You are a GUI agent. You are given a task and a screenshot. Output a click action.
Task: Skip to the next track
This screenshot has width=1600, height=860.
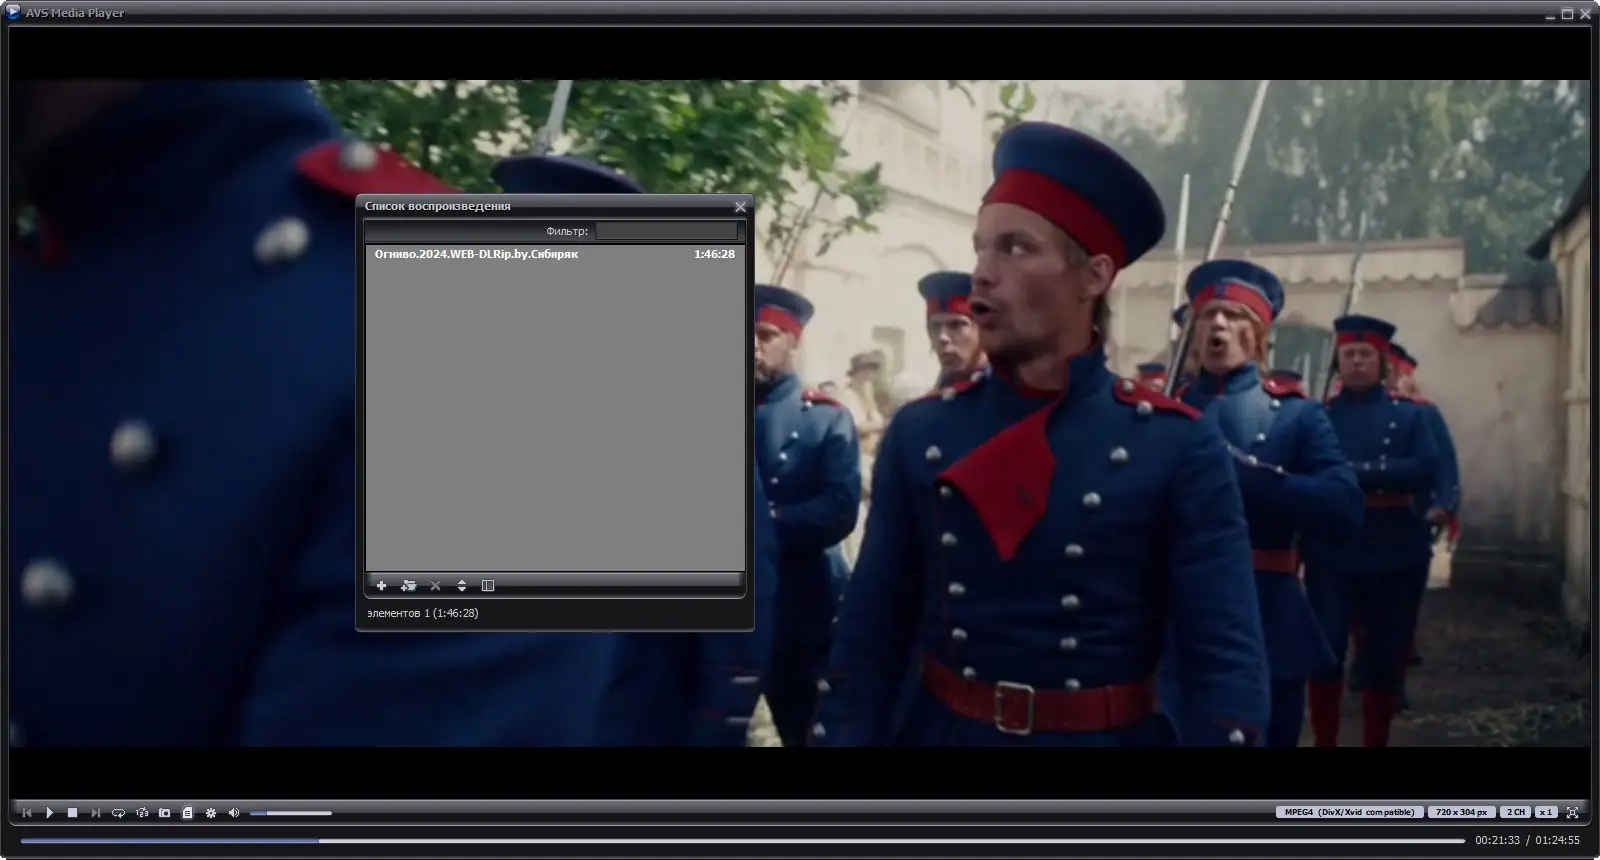coord(95,813)
